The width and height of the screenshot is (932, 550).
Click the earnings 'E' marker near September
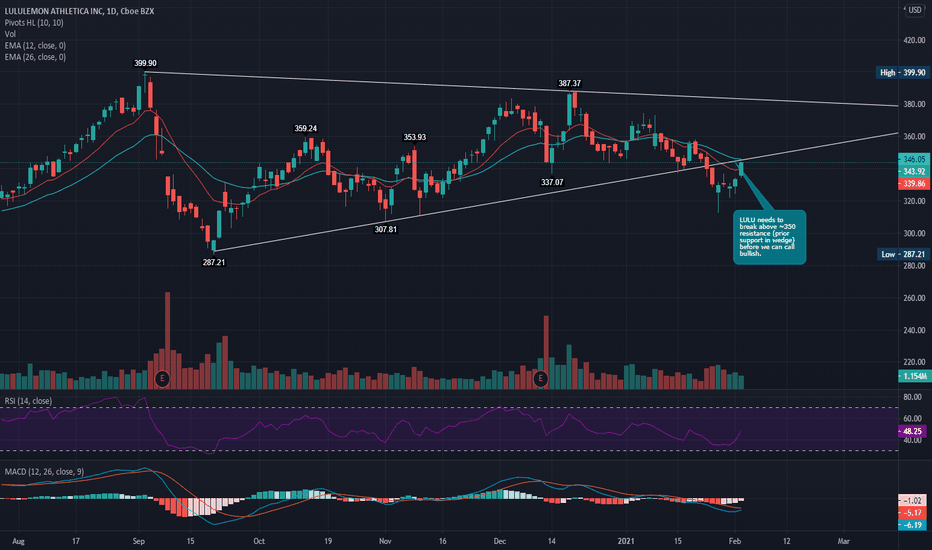pos(162,378)
